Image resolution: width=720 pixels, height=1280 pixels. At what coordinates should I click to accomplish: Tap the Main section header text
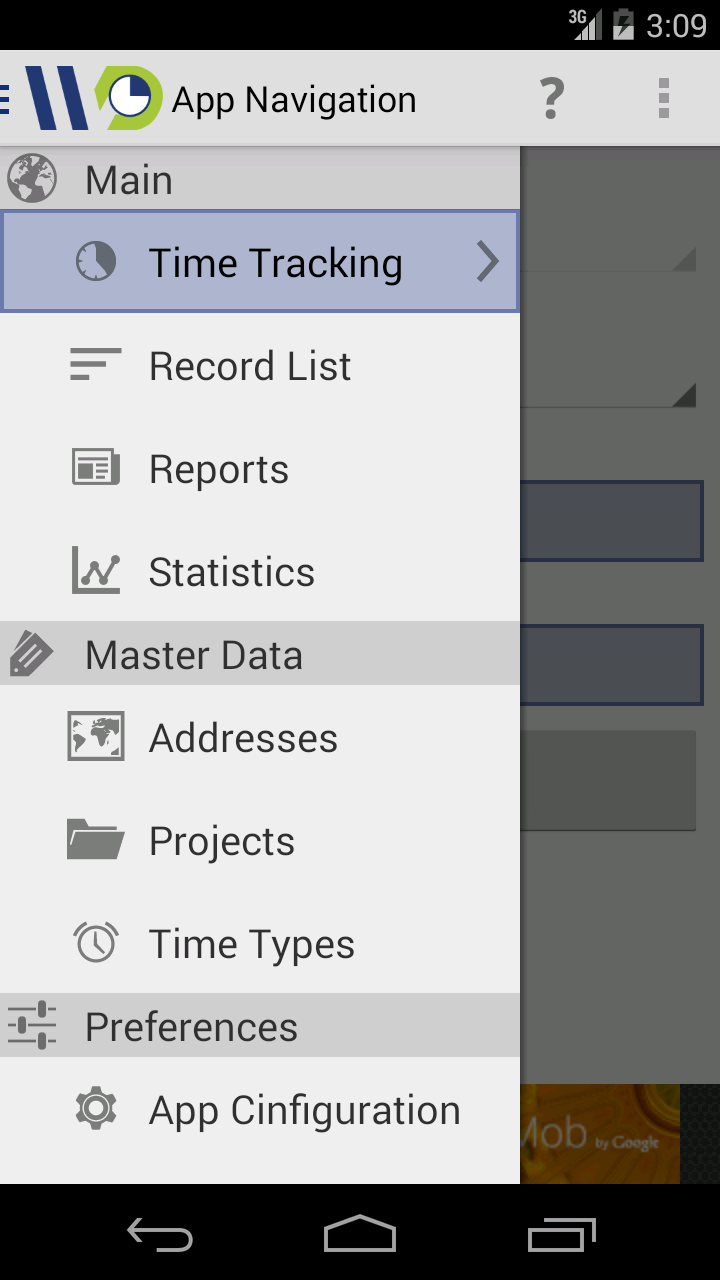click(x=129, y=180)
